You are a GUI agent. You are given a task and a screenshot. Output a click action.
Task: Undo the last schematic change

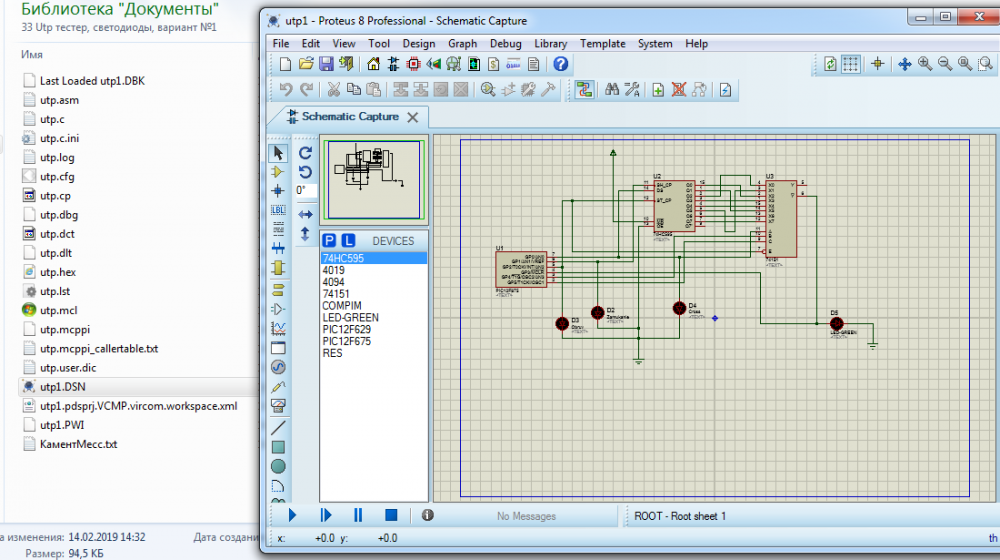pos(286,90)
